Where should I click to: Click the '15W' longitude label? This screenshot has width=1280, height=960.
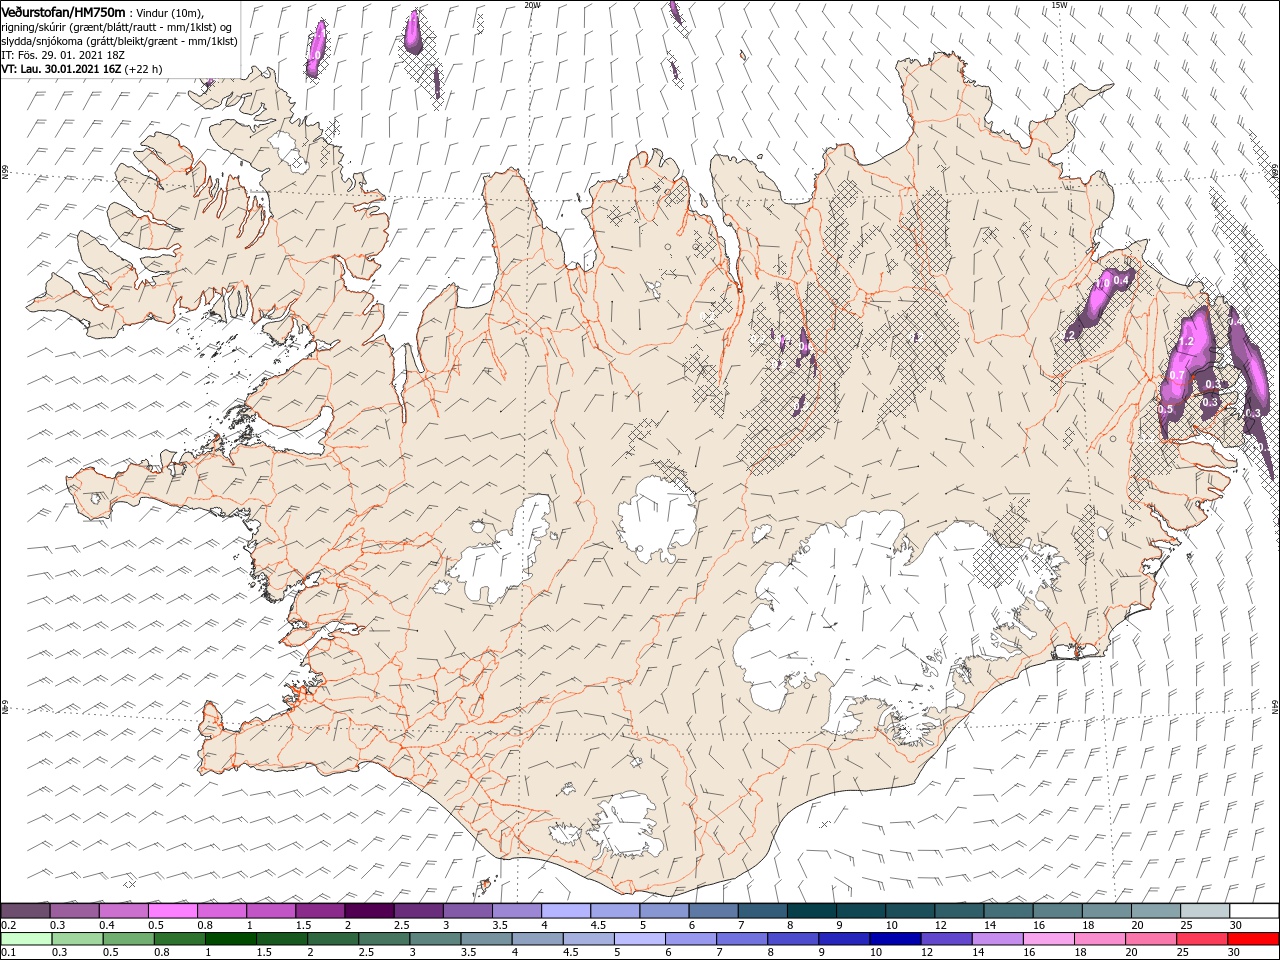tap(1059, 5)
